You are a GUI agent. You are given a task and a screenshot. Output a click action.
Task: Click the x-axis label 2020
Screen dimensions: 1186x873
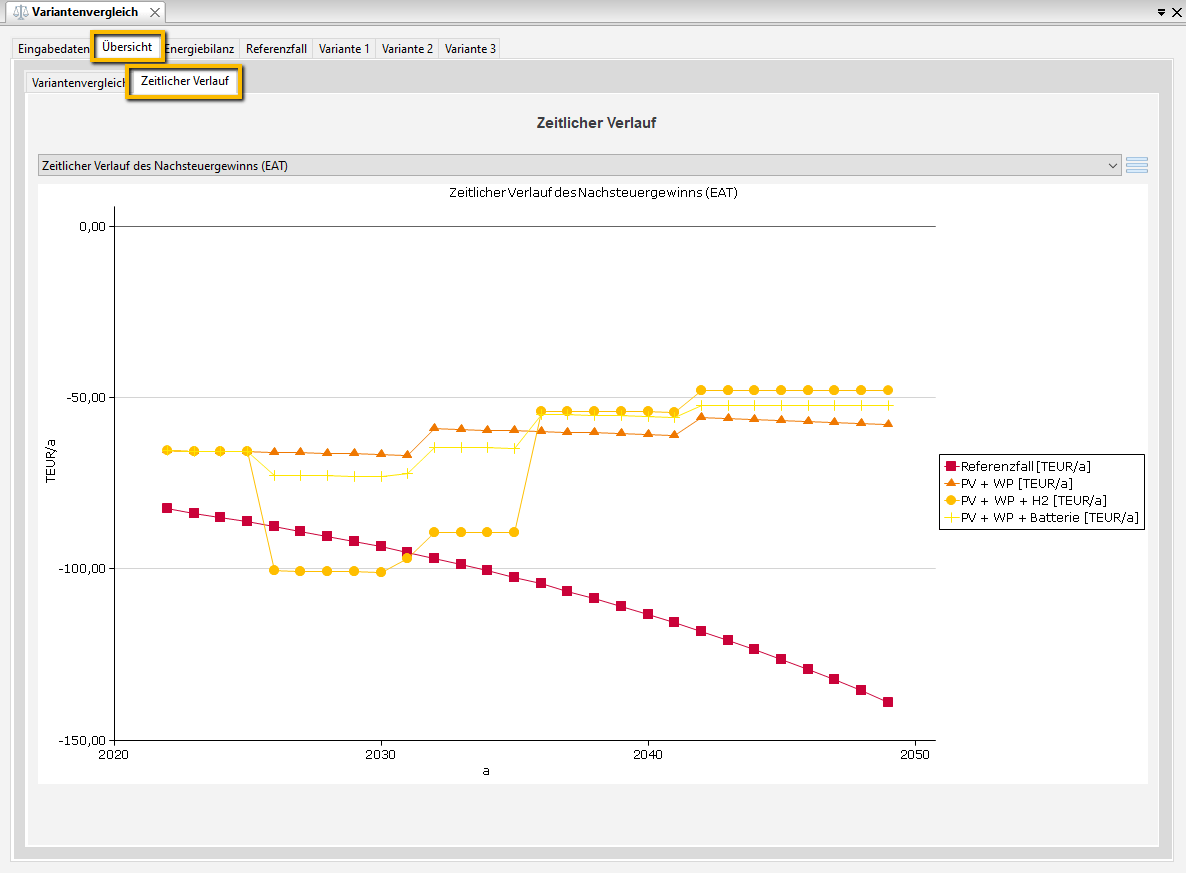click(113, 754)
